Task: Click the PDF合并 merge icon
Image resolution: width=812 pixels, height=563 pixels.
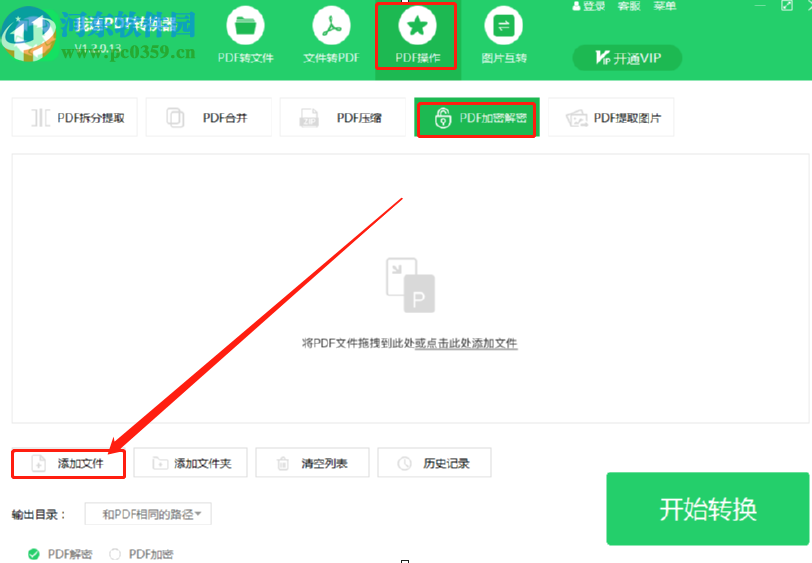Action: point(175,118)
